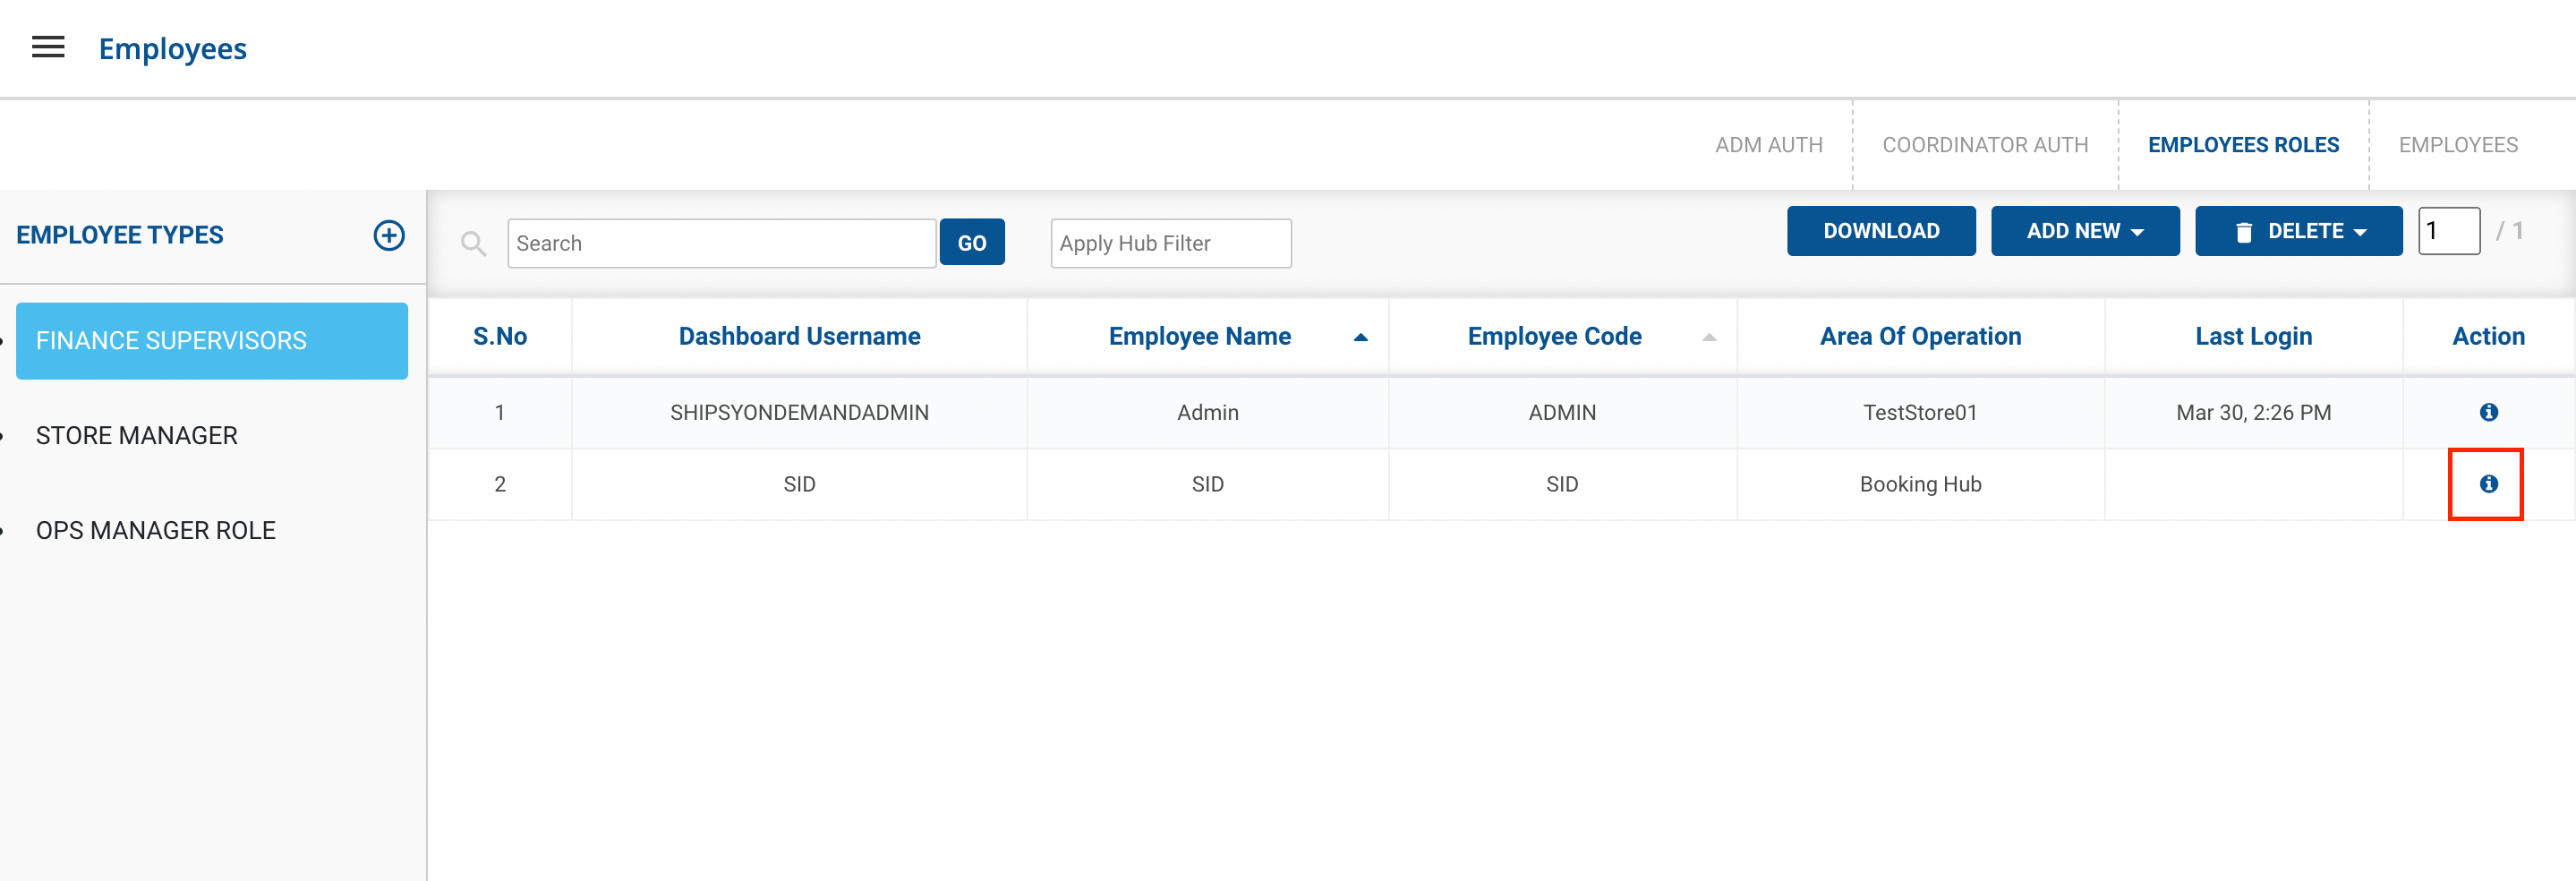Choose OPS MANAGER ROLE employee type
The height and width of the screenshot is (881, 2576).
[x=156, y=530]
